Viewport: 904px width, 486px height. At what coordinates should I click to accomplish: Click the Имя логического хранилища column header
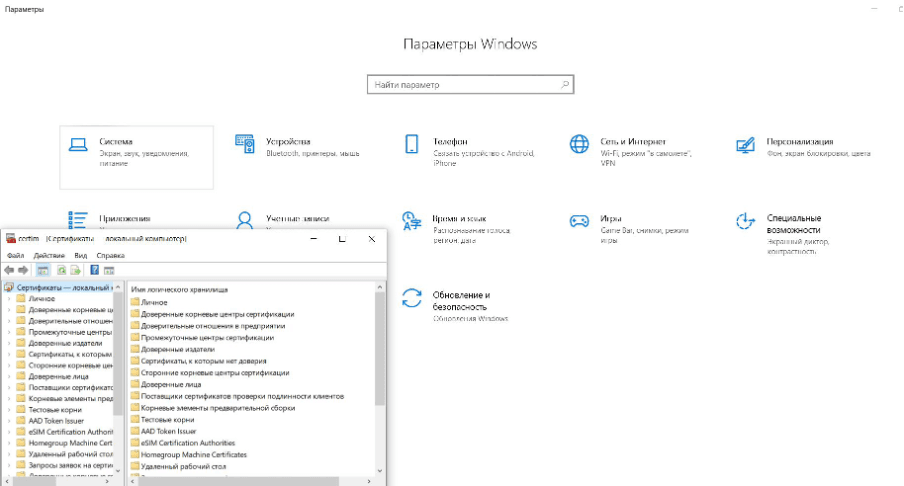[x=179, y=289]
